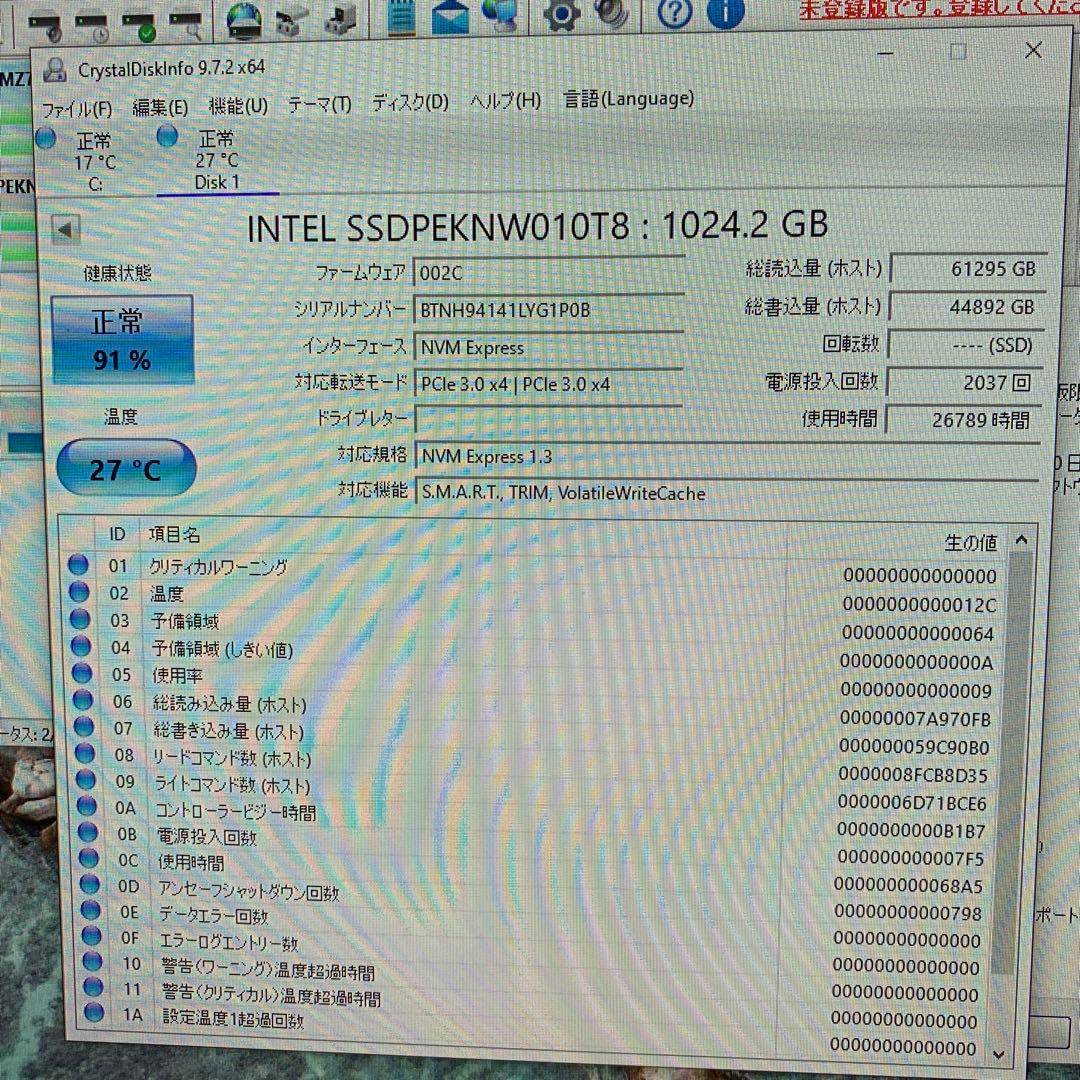
Task: Click the 27 °C temperature button
Action: point(126,468)
